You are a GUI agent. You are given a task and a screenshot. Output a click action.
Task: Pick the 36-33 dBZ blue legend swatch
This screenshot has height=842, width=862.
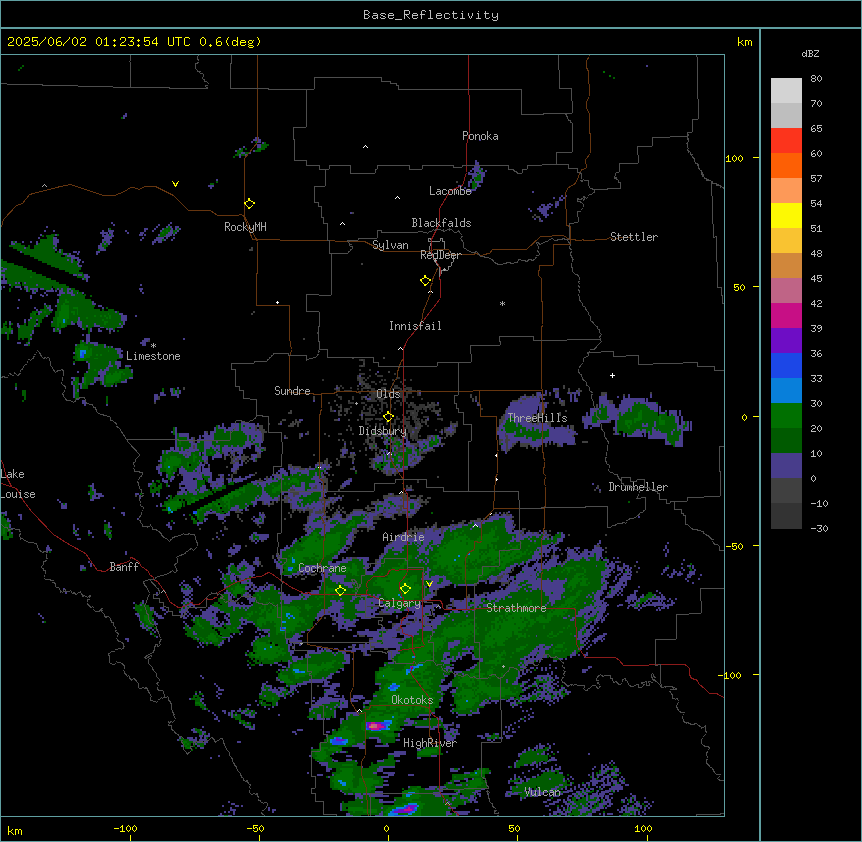[x=786, y=365]
